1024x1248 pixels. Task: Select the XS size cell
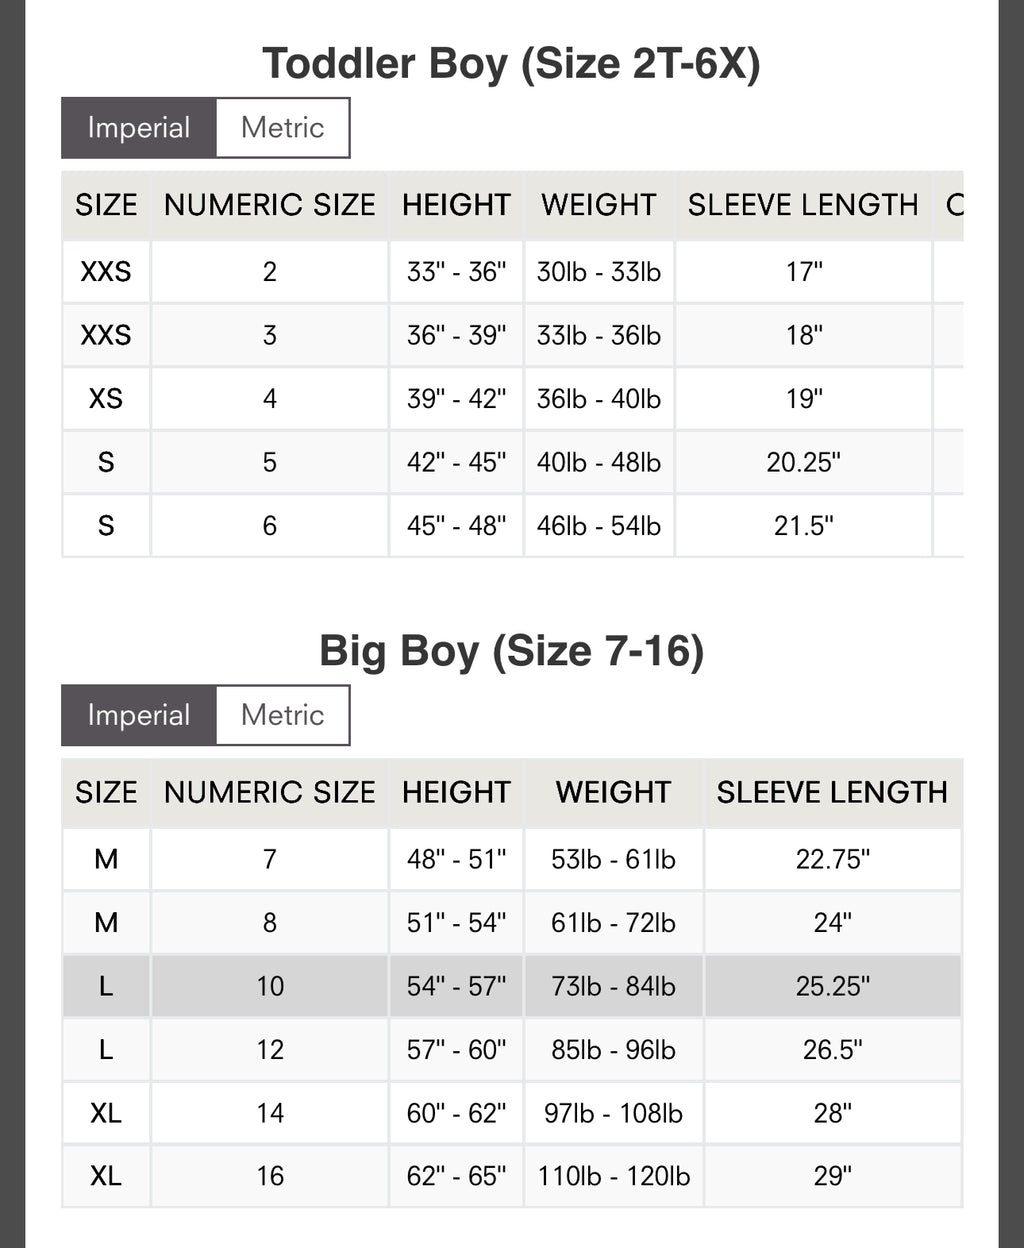[x=106, y=398]
